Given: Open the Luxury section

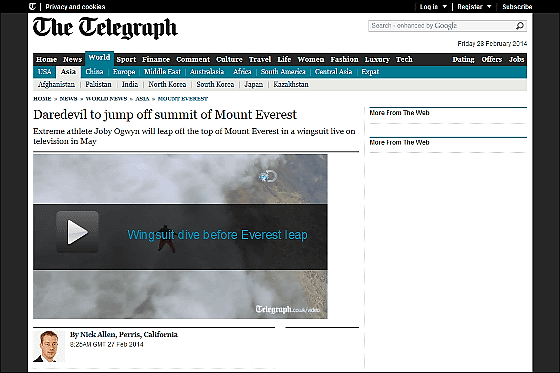Looking at the screenshot, I should (x=377, y=59).
